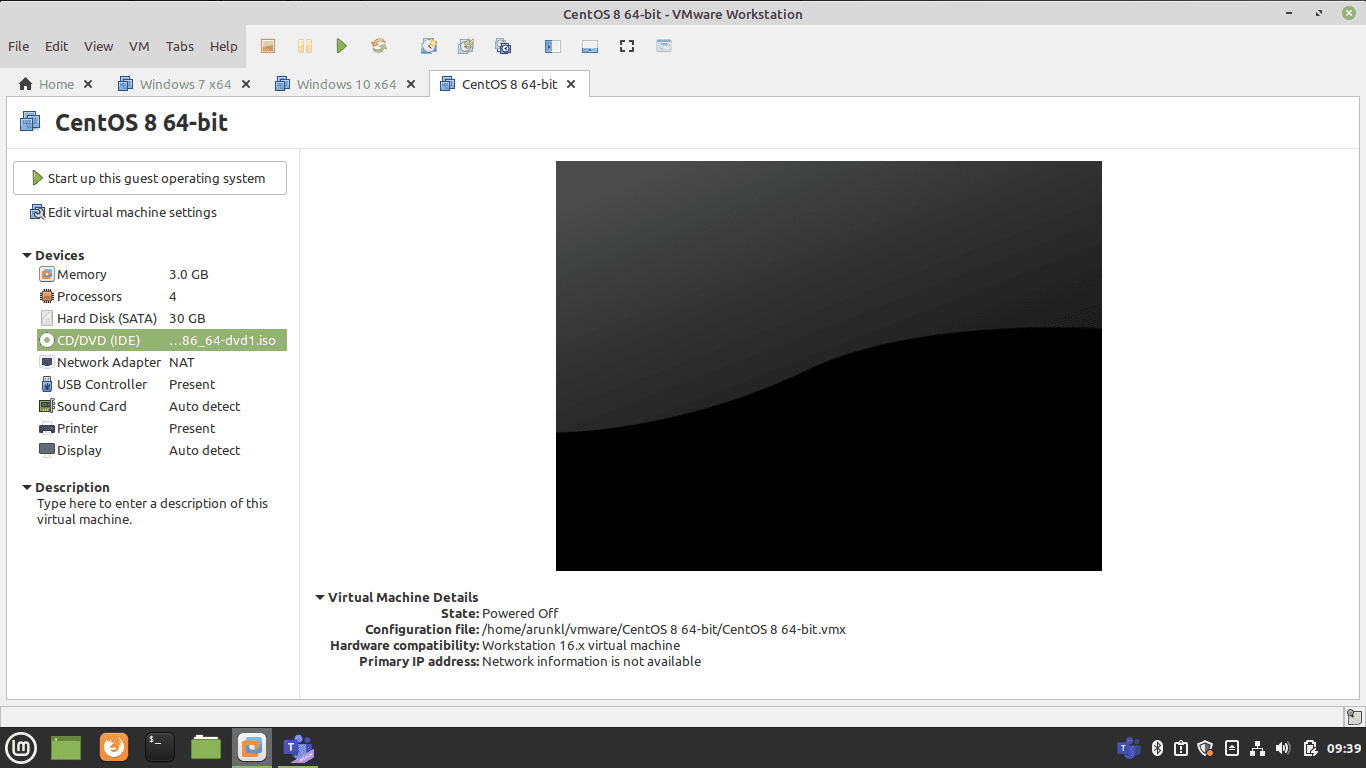Click the configuration file path text
Viewport: 1366px width, 768px height.
point(664,629)
